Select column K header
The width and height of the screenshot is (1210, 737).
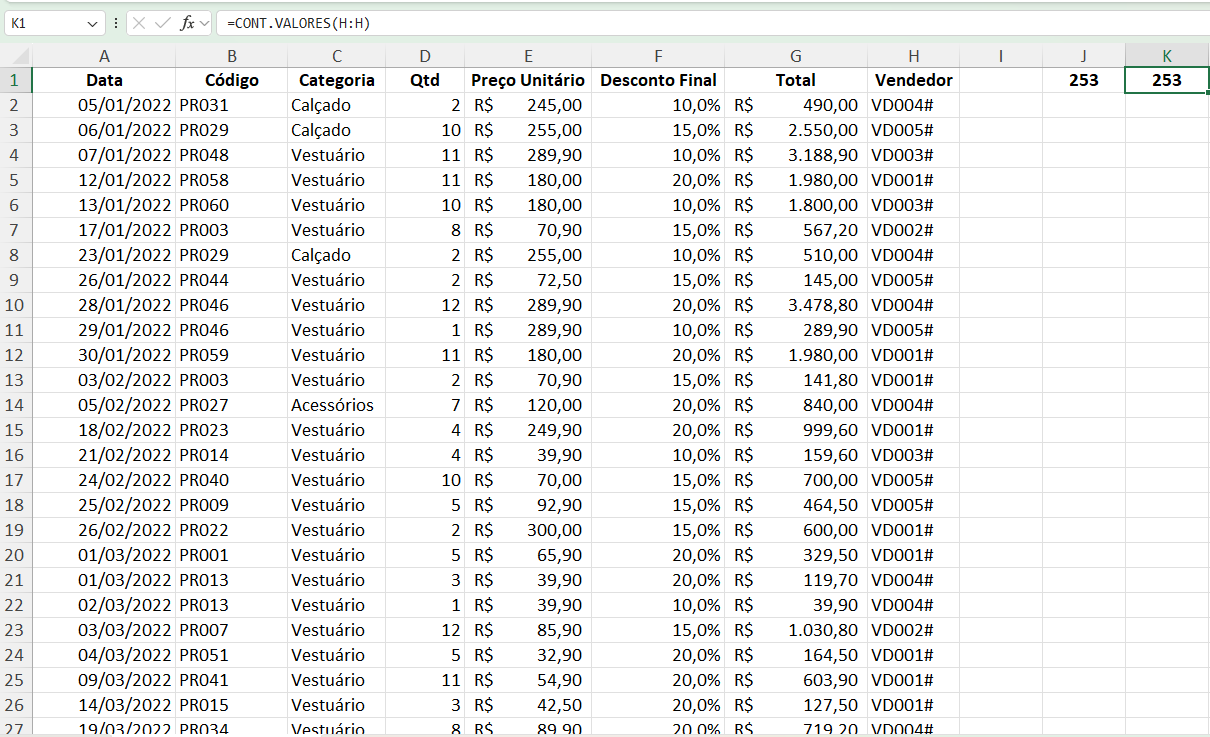[x=1167, y=57]
